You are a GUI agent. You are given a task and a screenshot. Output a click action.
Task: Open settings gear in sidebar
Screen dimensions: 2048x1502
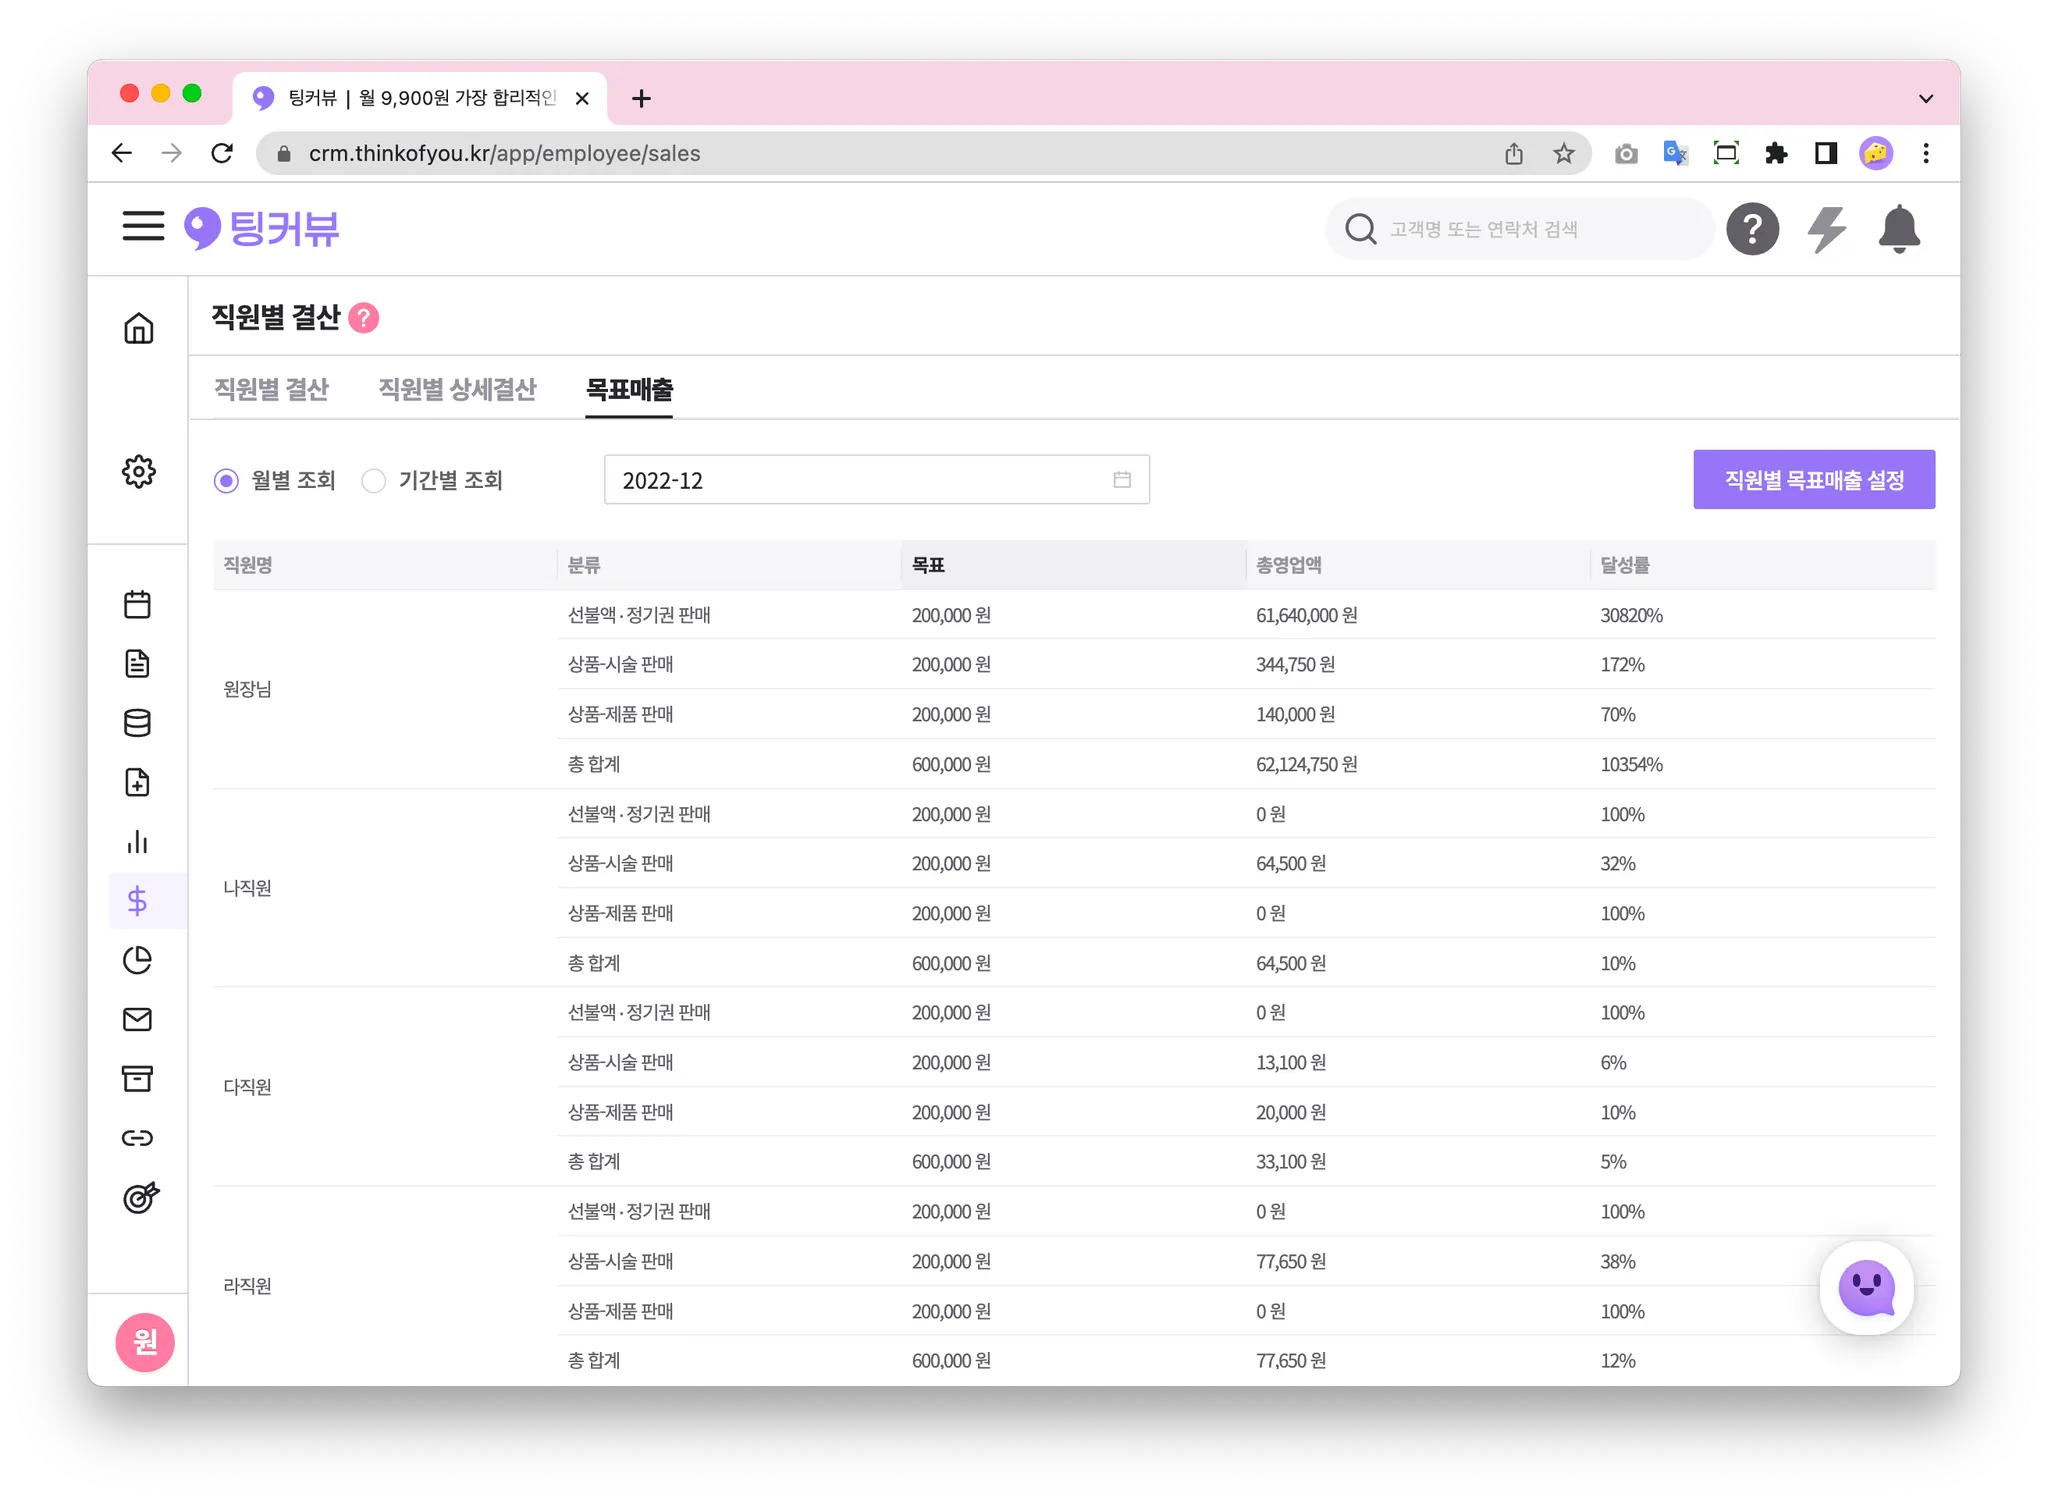139,471
